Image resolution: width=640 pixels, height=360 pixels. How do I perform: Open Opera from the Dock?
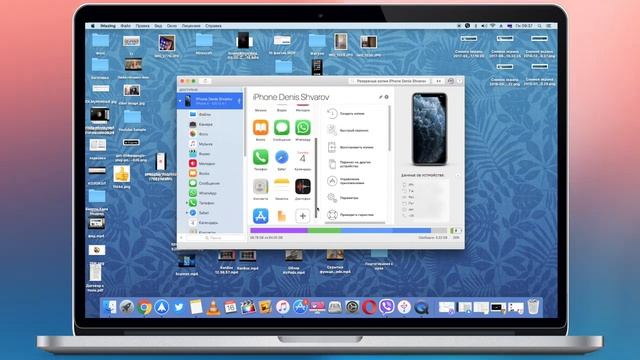click(x=369, y=307)
